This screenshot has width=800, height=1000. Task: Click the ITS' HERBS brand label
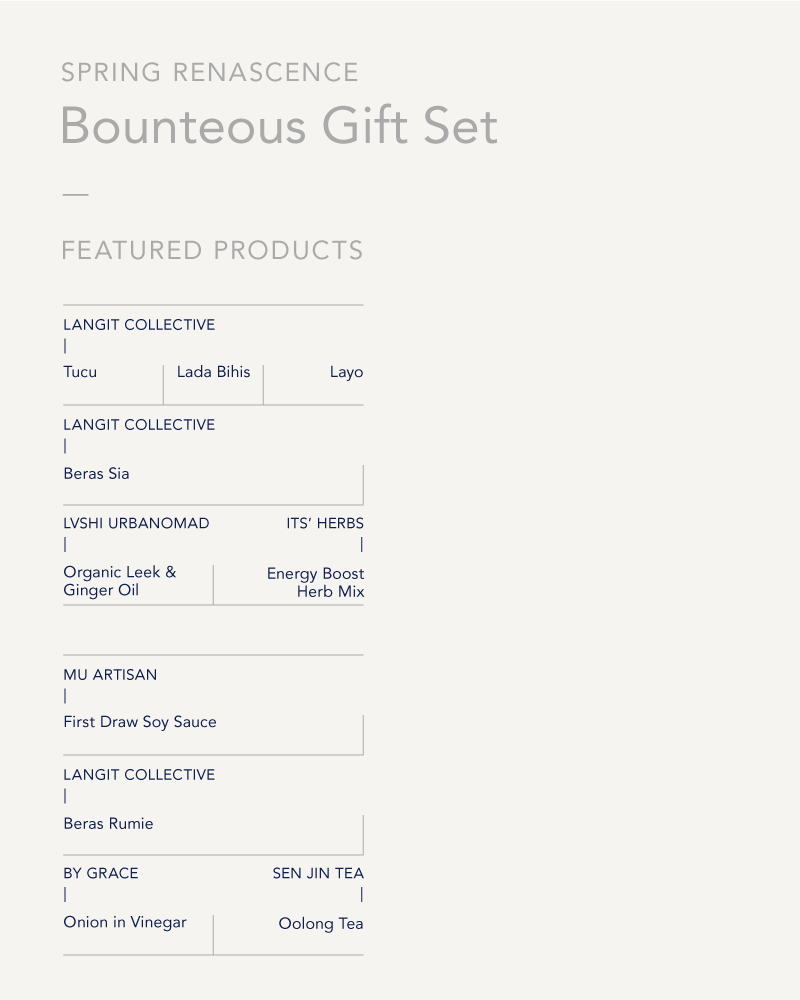[x=325, y=524]
